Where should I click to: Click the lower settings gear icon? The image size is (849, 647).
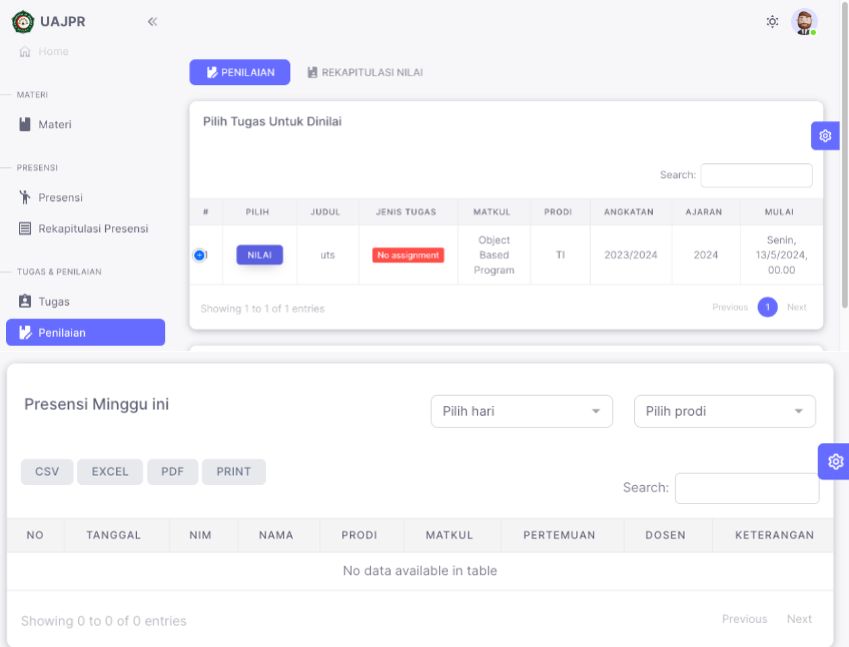tap(834, 461)
